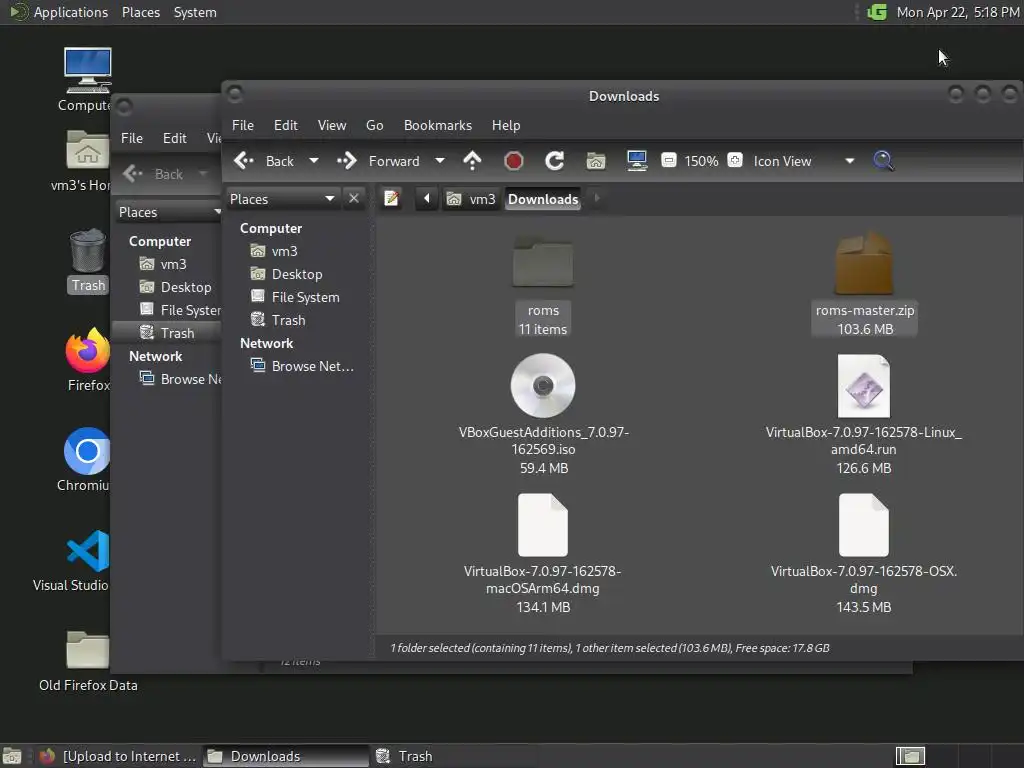Screen dimensions: 1024x768
Task: Launch Chromium from the desktop
Action: (x=87, y=451)
